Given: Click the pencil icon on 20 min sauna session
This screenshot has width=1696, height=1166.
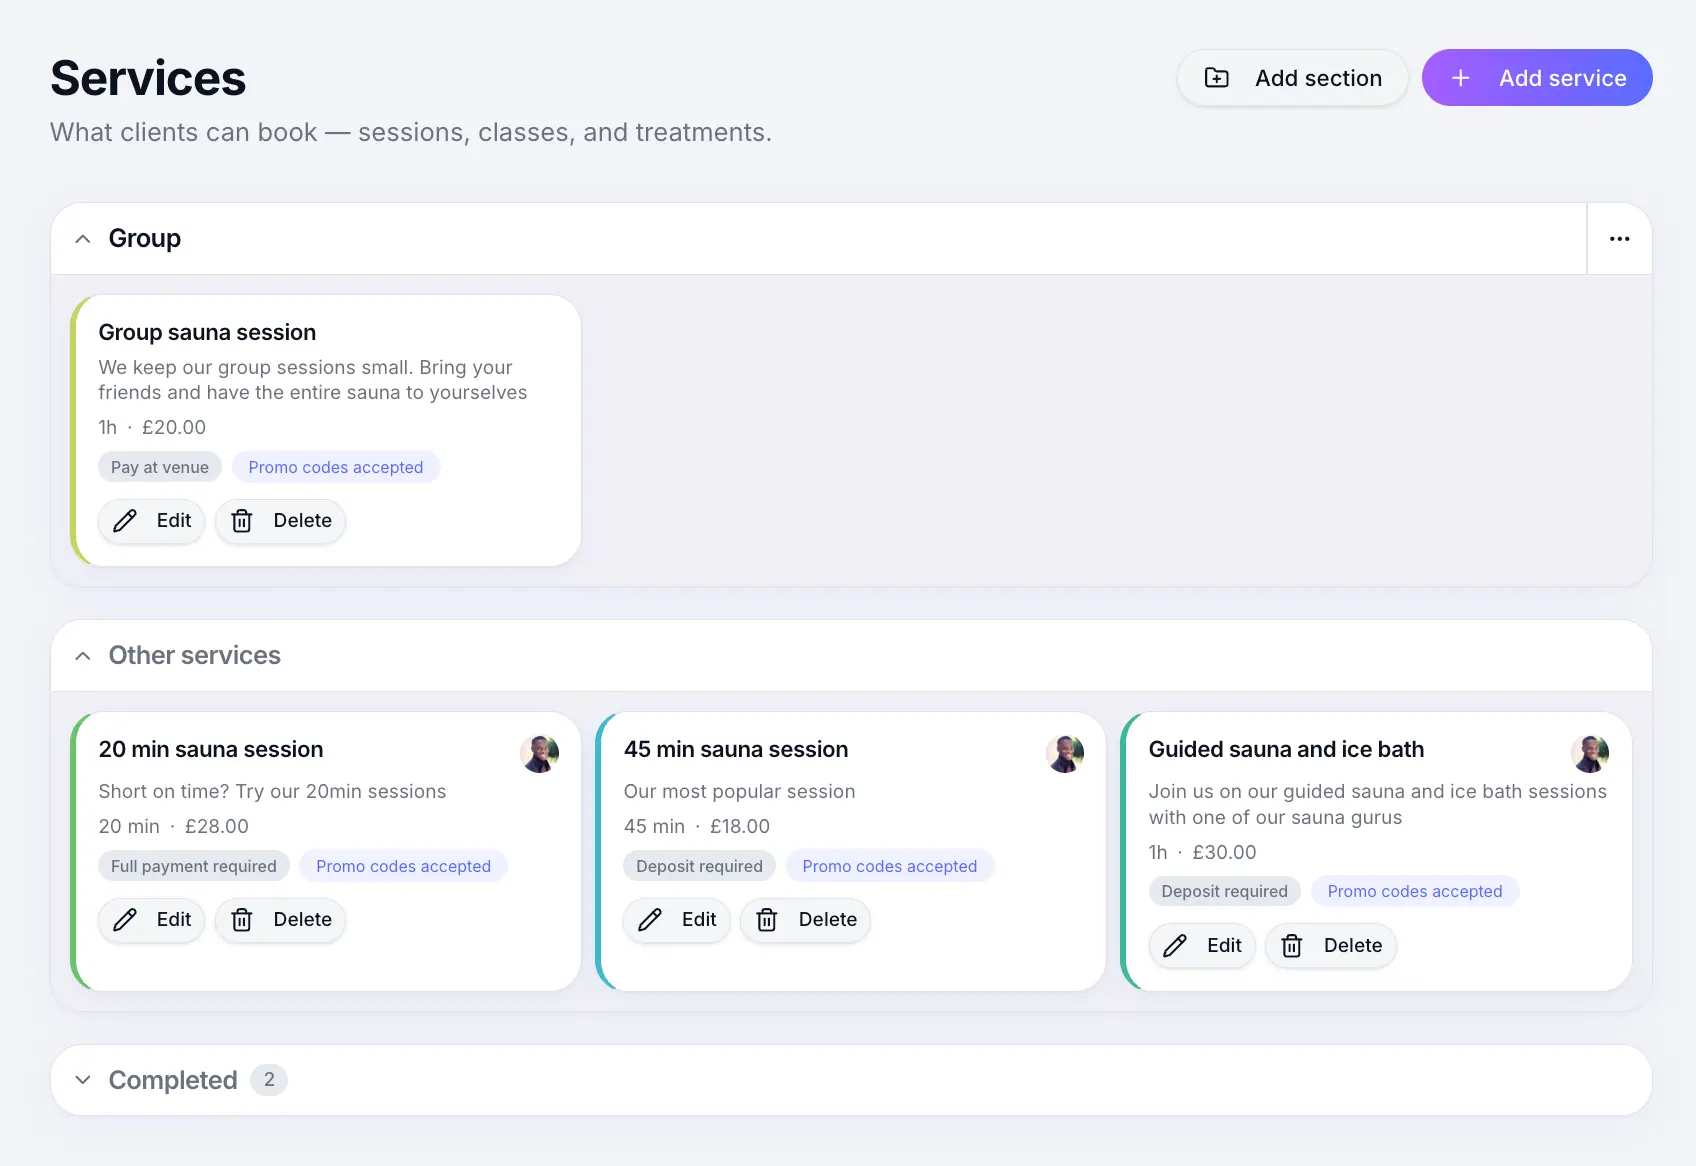Looking at the screenshot, I should tap(125, 920).
